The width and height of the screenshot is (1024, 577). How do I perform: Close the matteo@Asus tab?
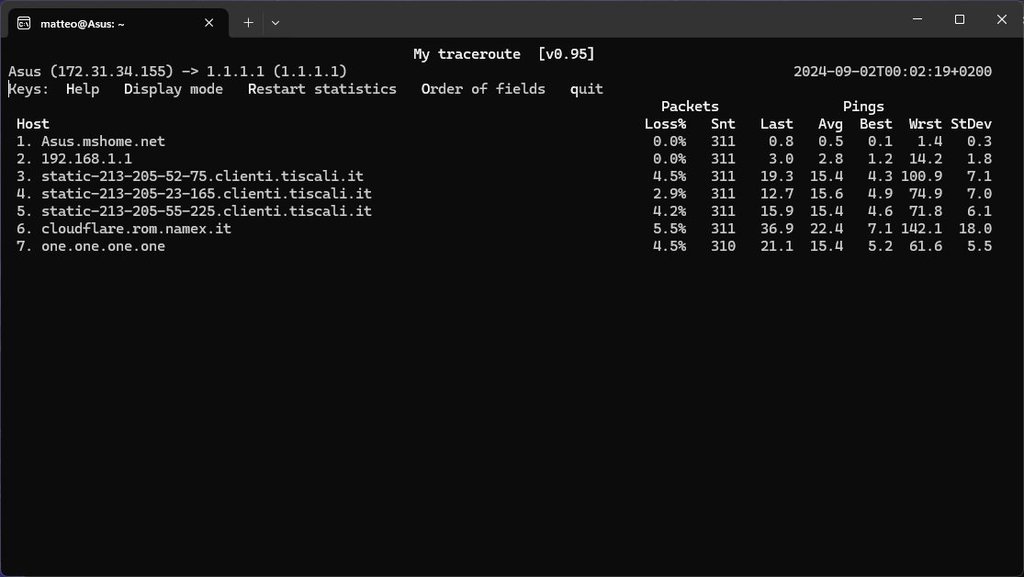[209, 23]
